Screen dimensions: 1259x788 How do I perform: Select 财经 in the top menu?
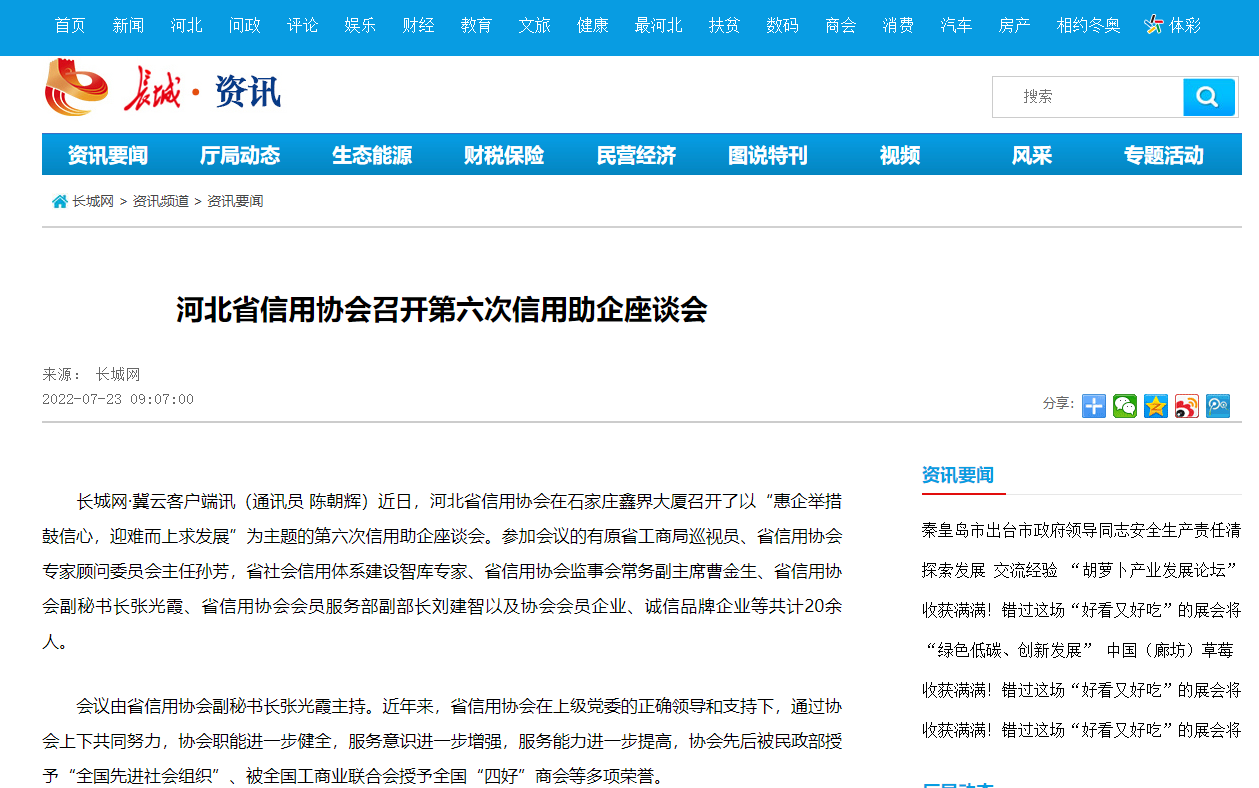pos(418,26)
